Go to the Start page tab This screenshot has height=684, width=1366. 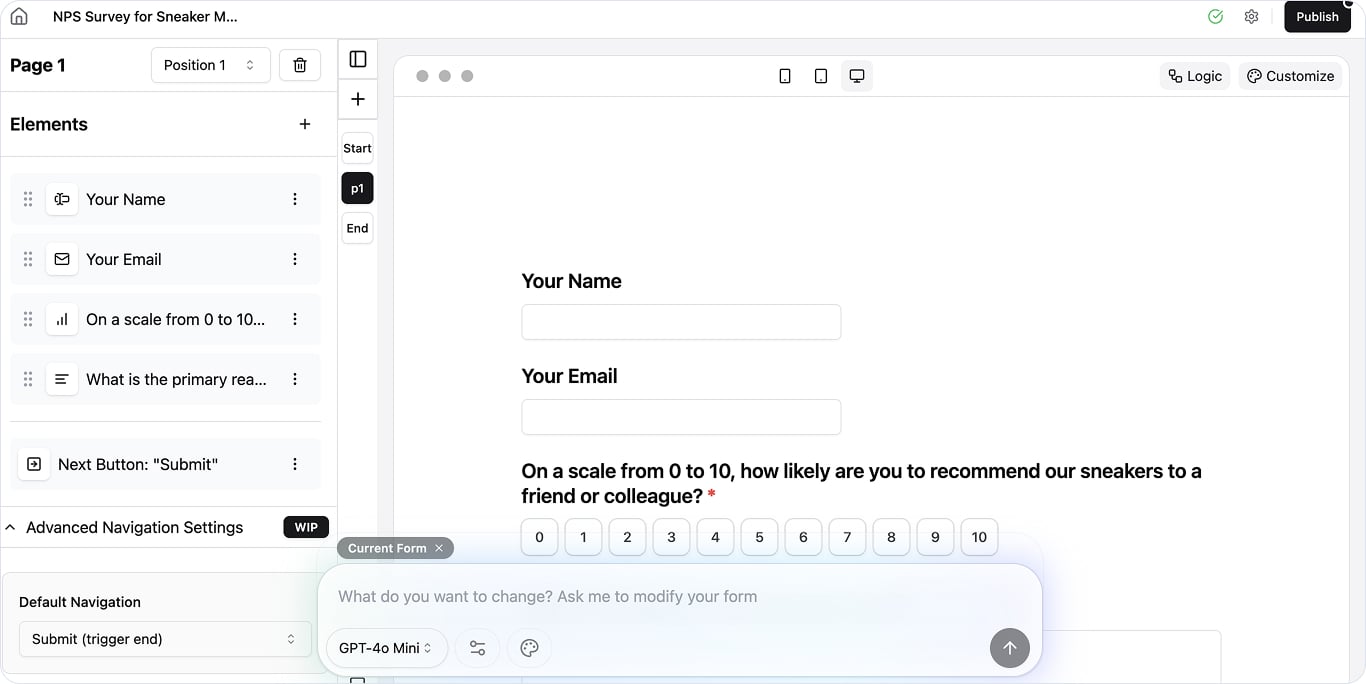pyautogui.click(x=357, y=148)
